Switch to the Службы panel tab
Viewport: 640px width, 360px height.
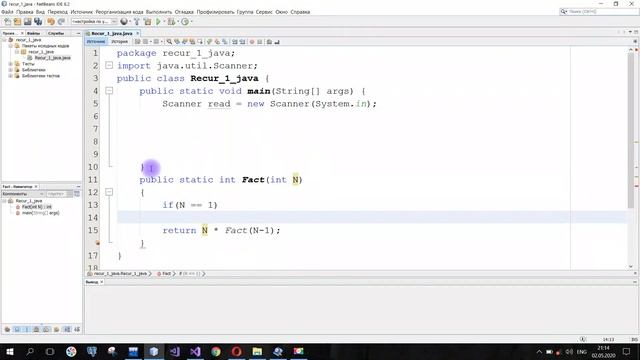(56, 33)
